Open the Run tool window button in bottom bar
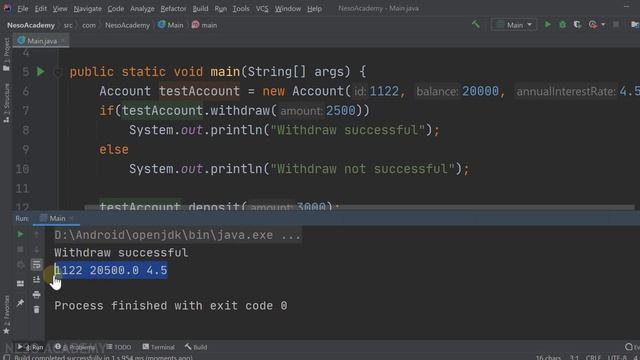The image size is (640, 360). pyautogui.click(x=31, y=347)
